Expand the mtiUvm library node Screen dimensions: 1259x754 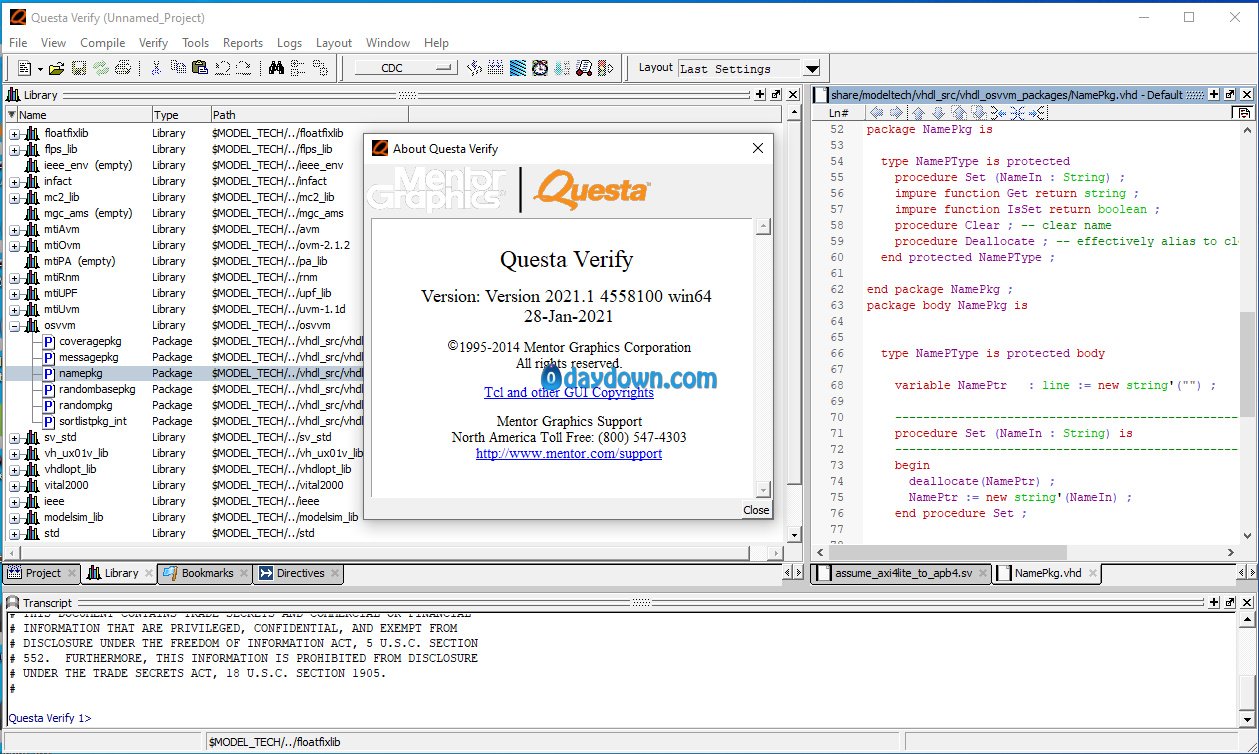tap(14, 309)
